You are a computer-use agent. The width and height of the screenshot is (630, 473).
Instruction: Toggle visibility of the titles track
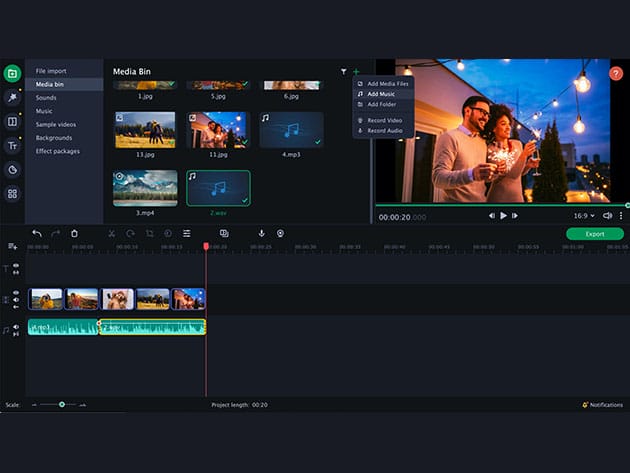click(16, 265)
